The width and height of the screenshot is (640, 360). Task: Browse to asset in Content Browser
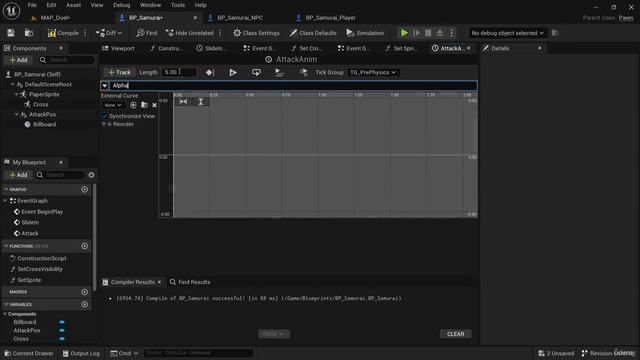point(29,33)
